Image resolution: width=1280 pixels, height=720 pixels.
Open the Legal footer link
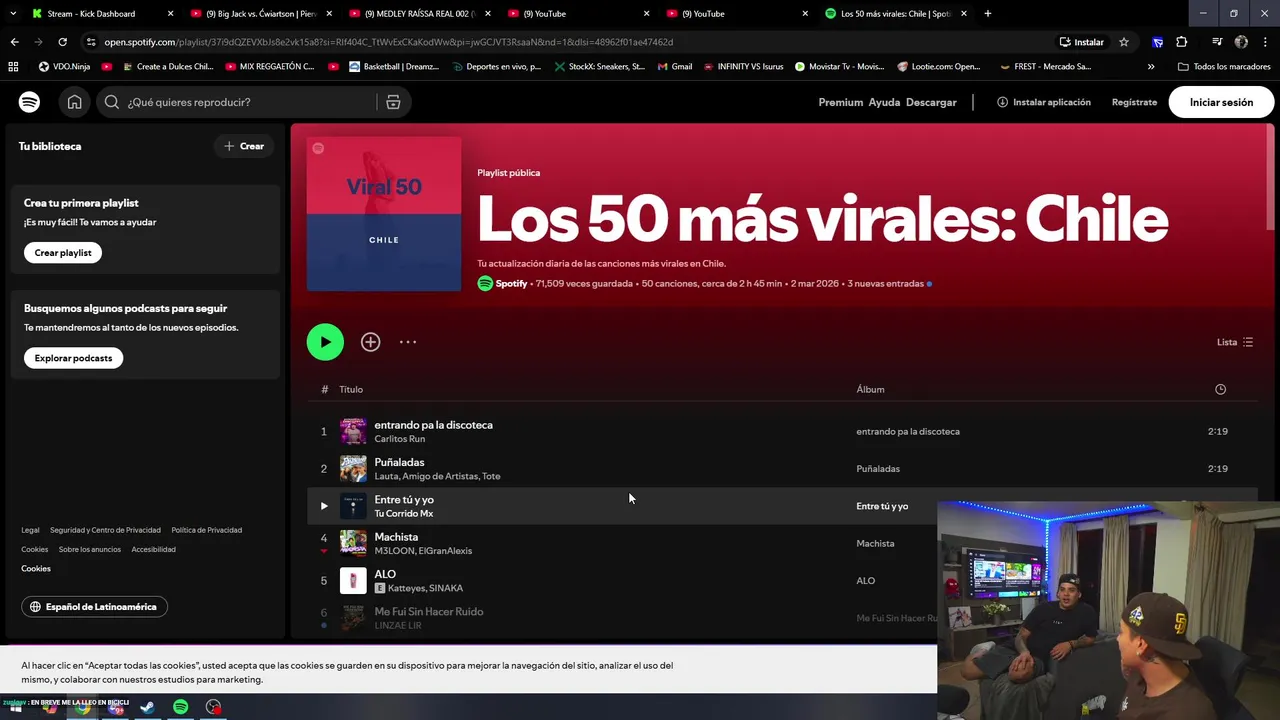30,530
